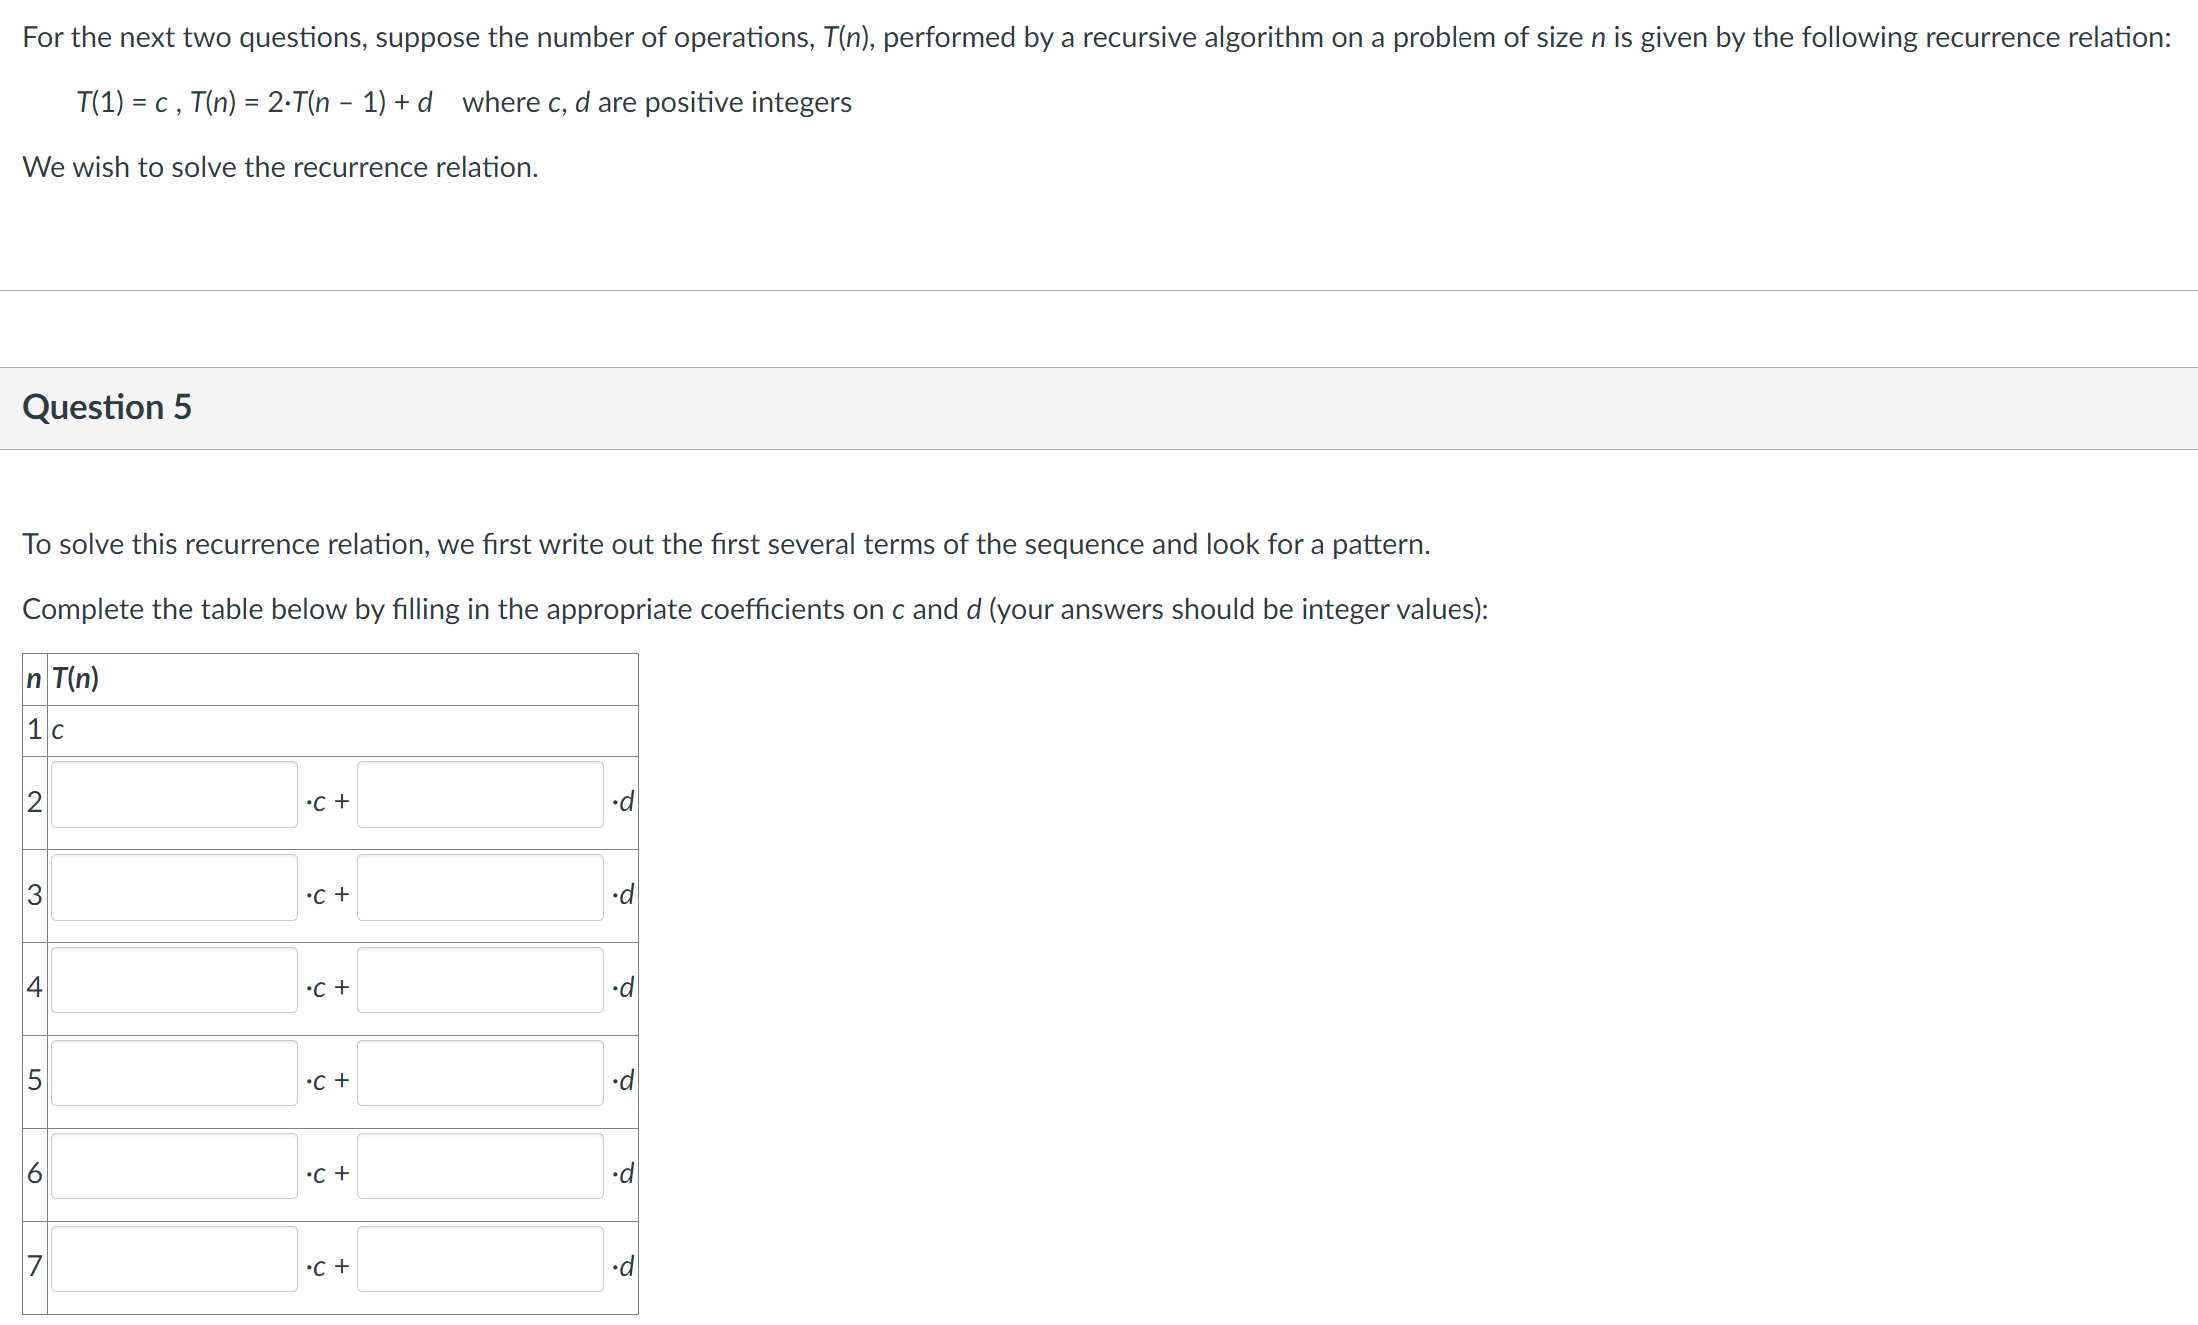Click the Question 5 heading

click(x=107, y=407)
